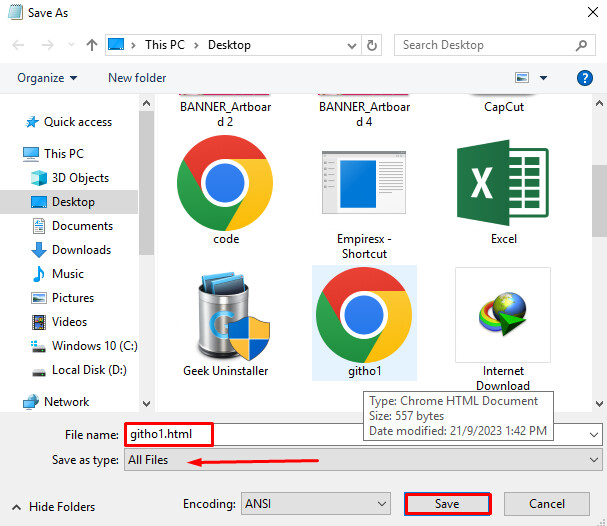Screen dimensions: 607x526
Task: Open the view options dropdown arrow
Action: tap(543, 78)
